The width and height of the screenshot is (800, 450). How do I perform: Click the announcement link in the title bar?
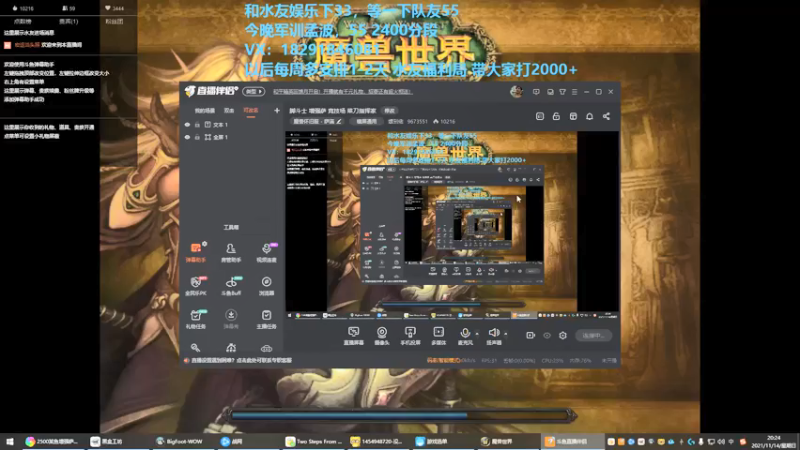[342, 92]
